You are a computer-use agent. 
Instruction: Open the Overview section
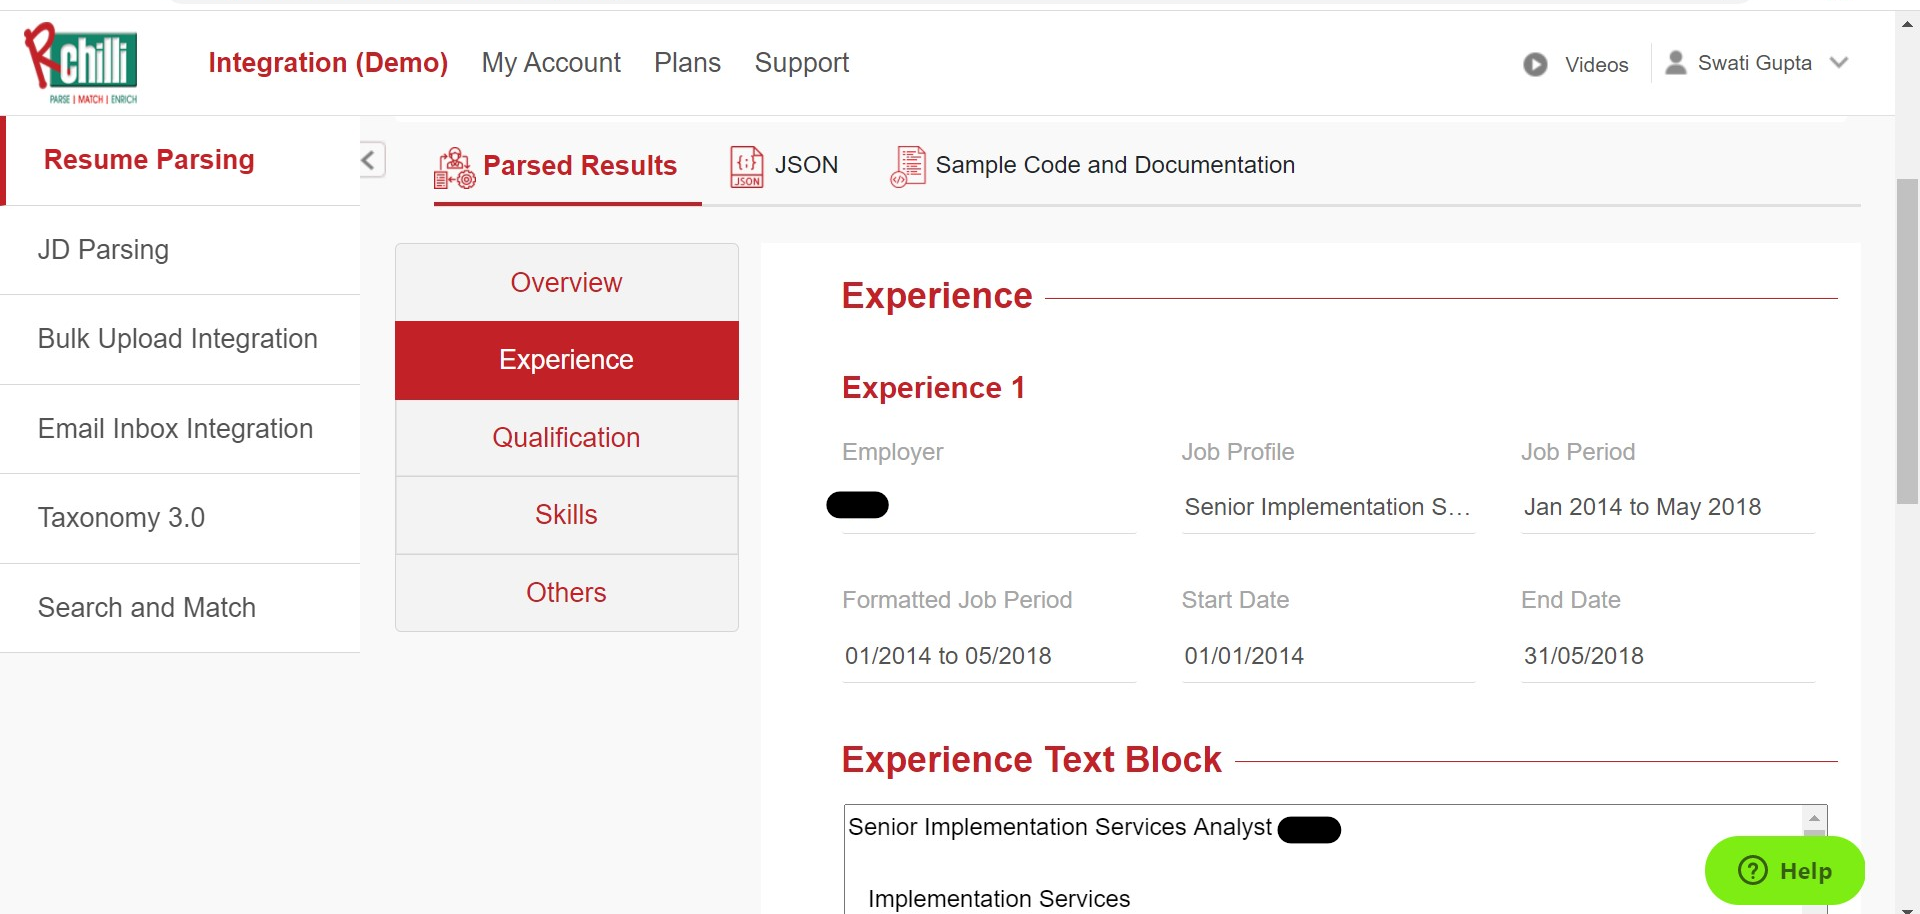point(566,283)
